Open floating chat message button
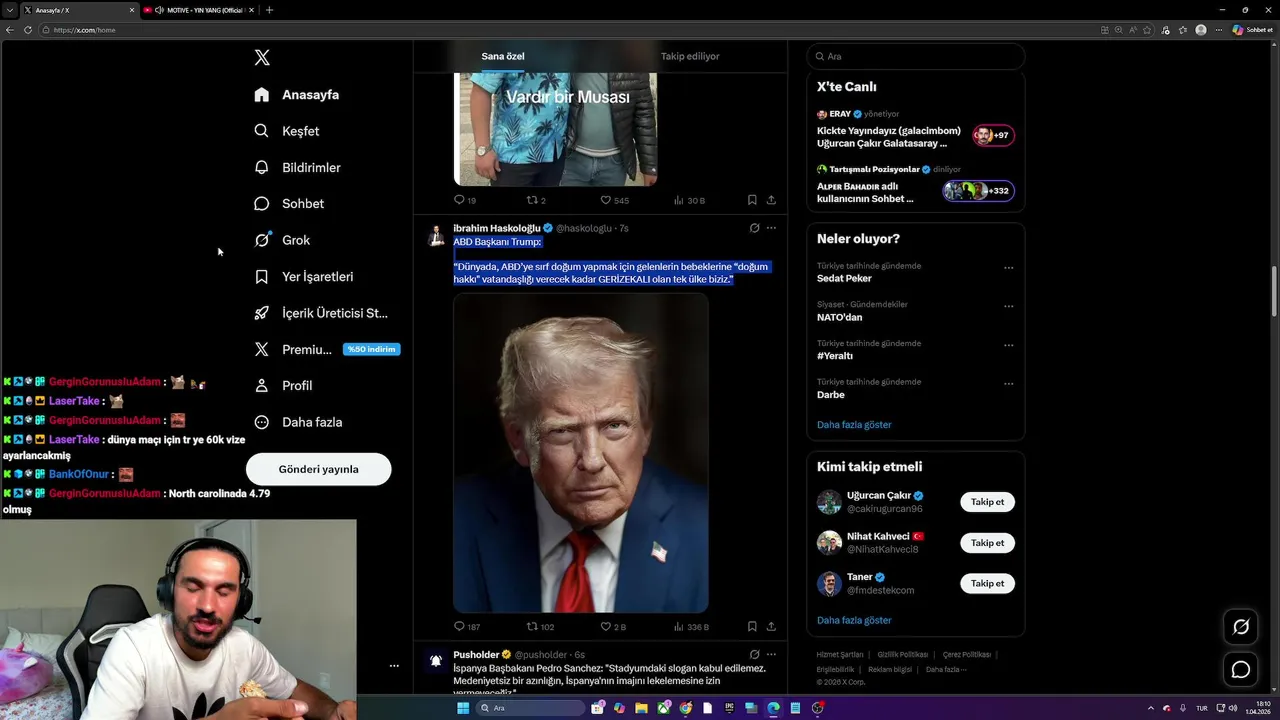 (x=1241, y=670)
